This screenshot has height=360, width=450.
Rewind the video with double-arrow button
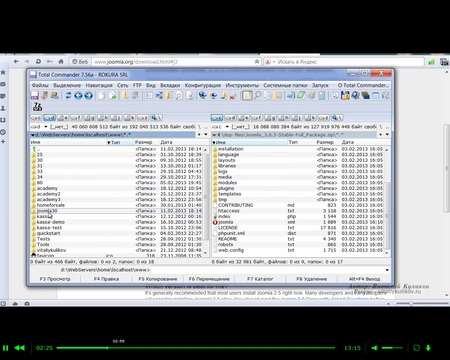pos(20,348)
